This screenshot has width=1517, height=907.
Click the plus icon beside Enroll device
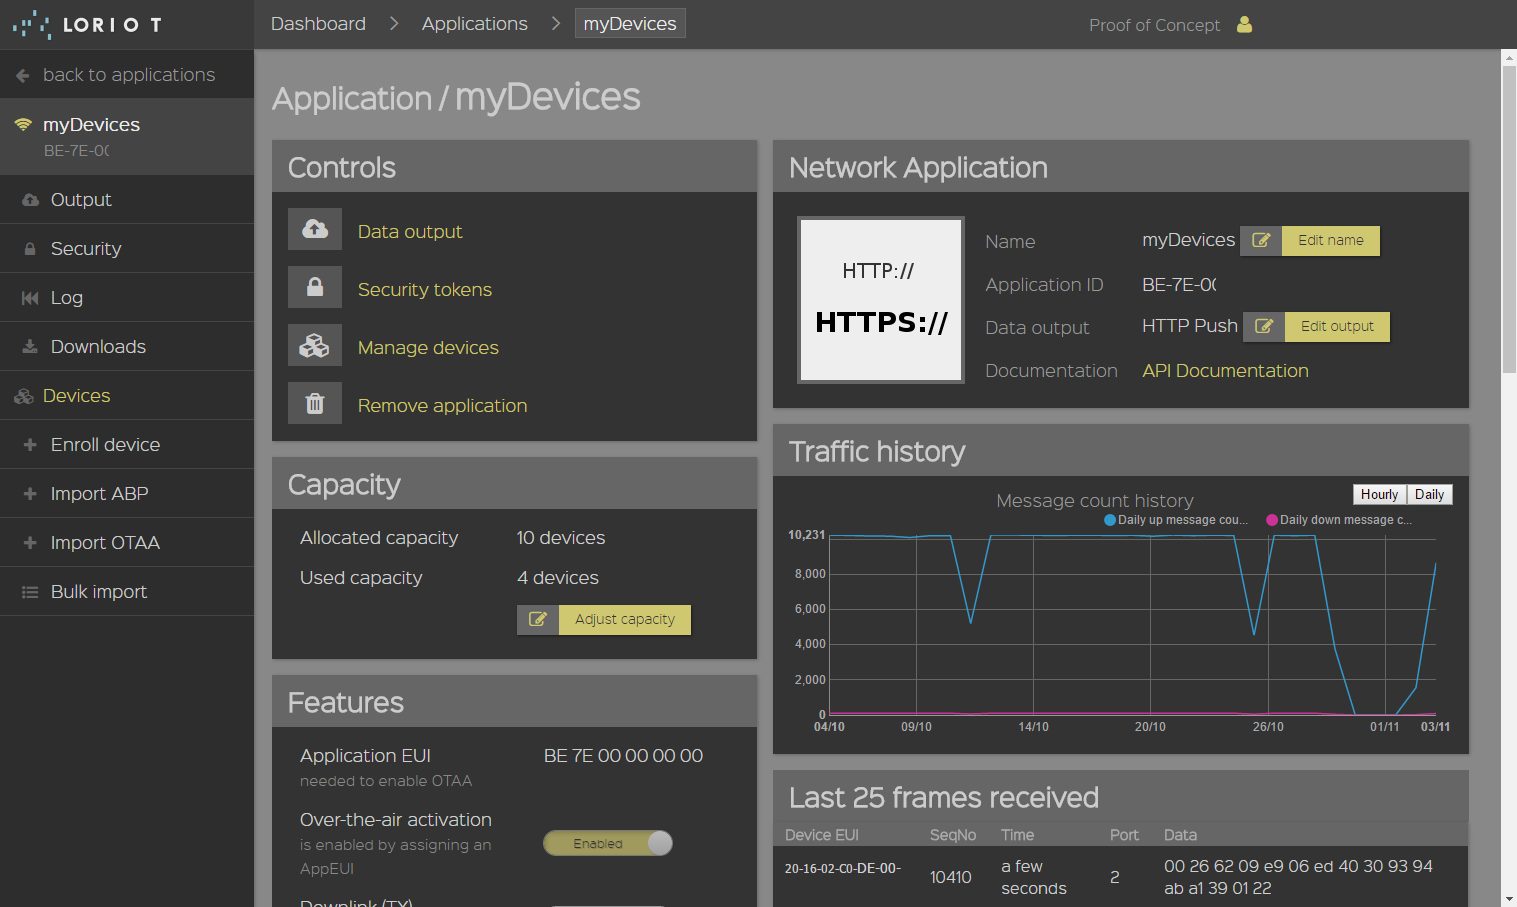pos(30,445)
